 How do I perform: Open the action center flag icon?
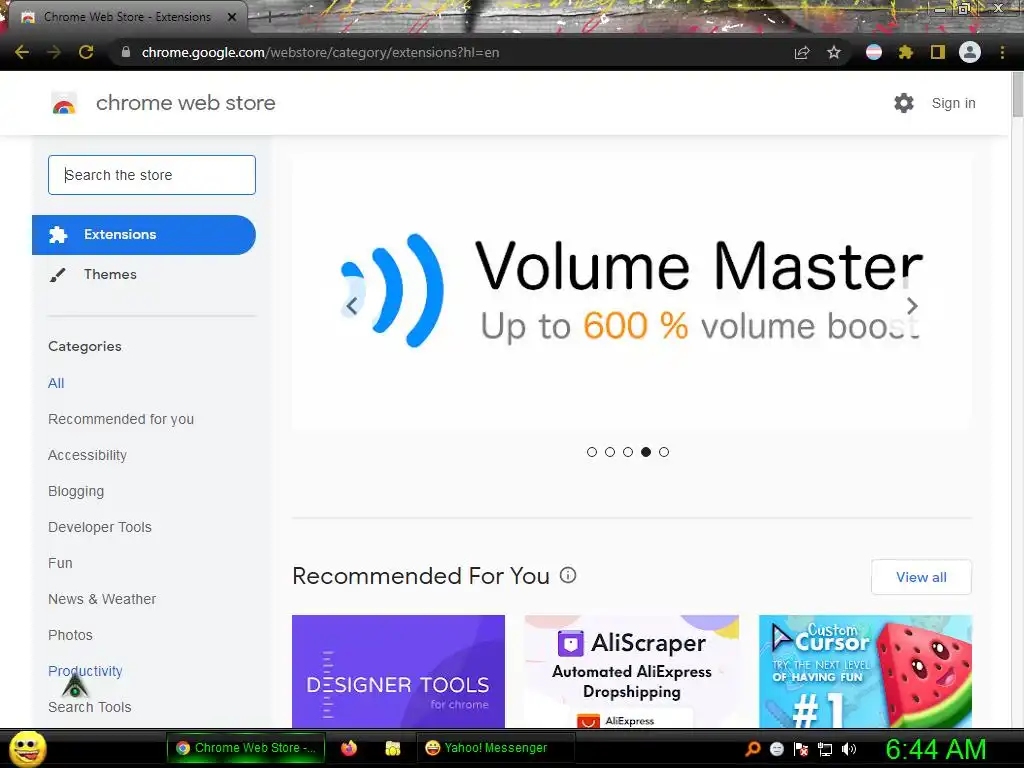[801, 749]
